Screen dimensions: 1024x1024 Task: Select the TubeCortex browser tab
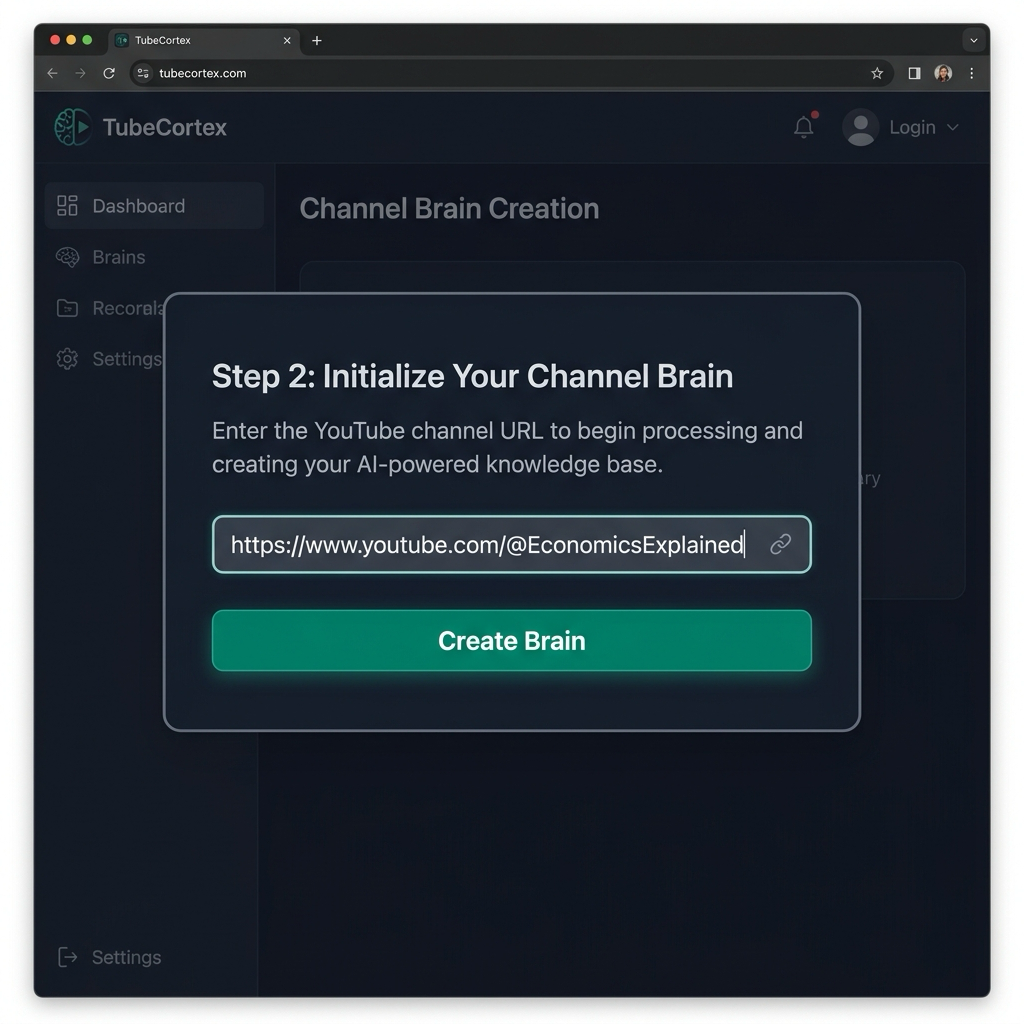204,40
